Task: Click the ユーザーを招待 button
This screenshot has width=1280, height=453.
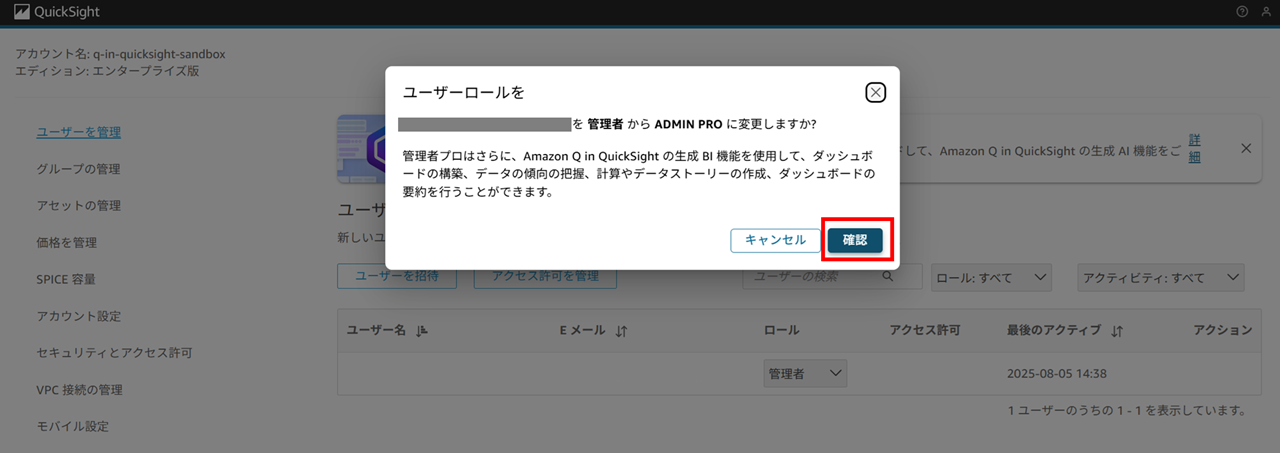Action: 397,277
